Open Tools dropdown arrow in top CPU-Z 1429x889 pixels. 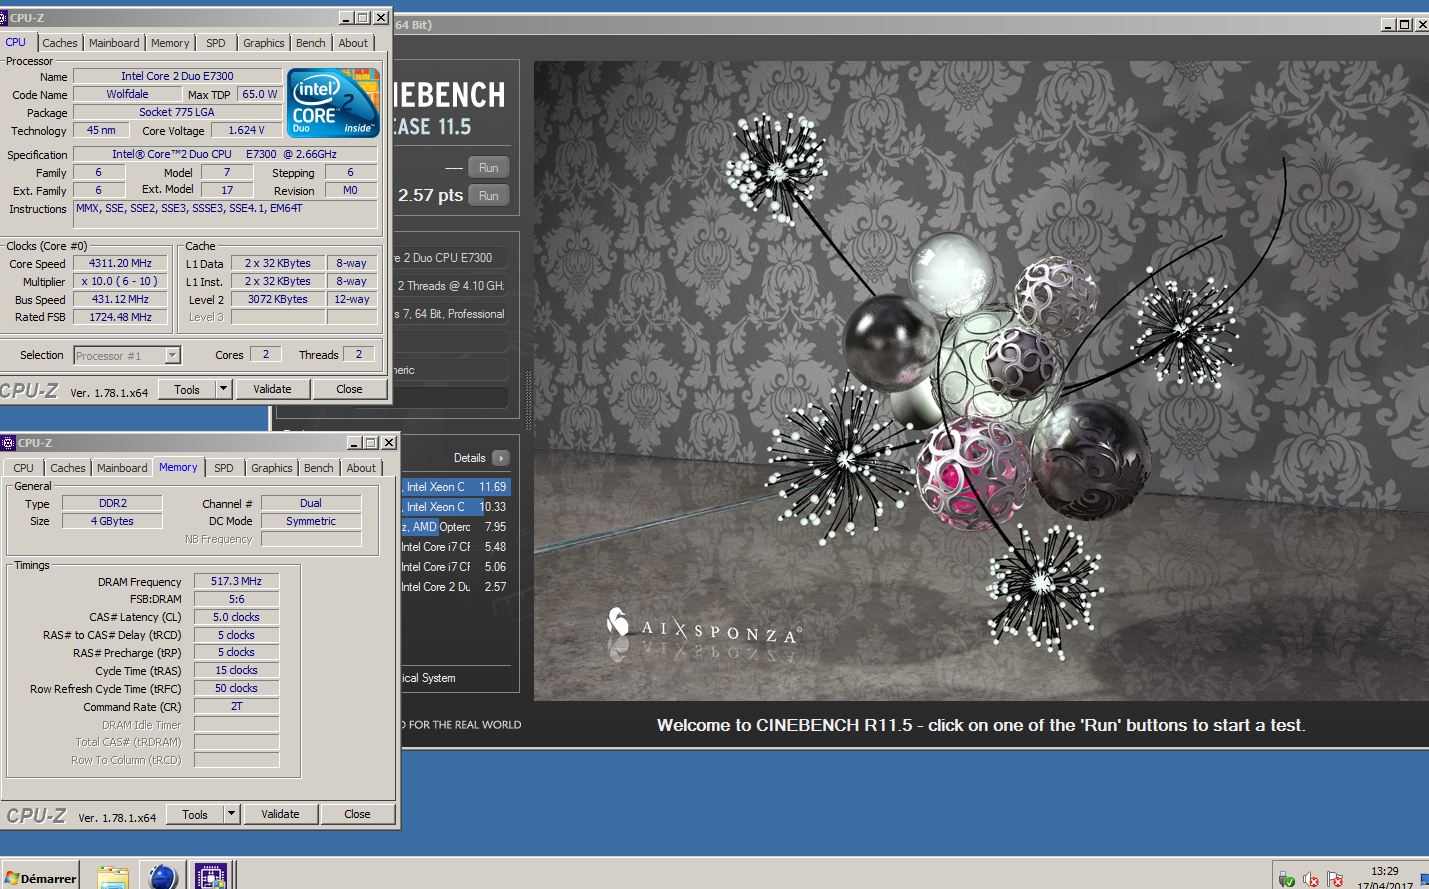[224, 389]
